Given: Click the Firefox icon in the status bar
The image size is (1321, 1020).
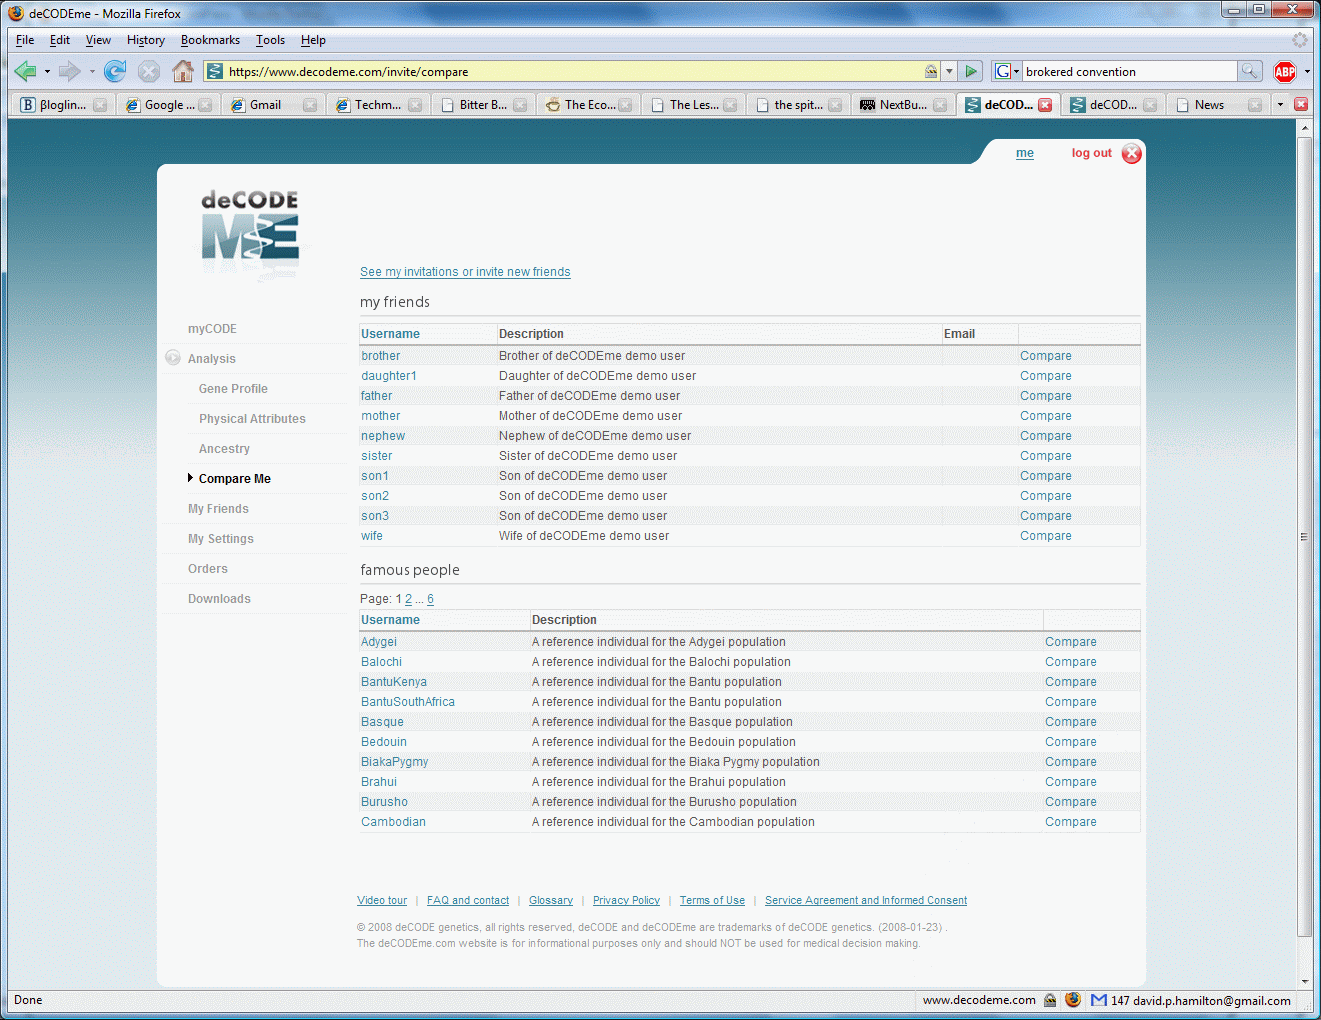Looking at the screenshot, I should click(x=1073, y=1000).
